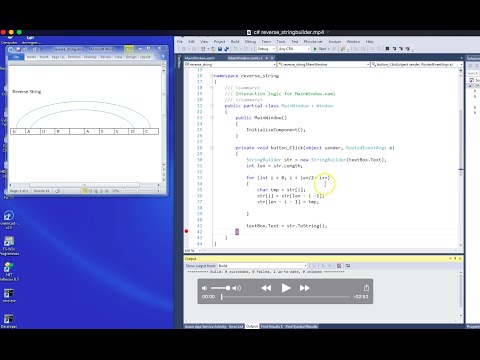Screen dimensions: 480x360
Task: Open the File tab in Microsoft Word
Action: point(16,57)
